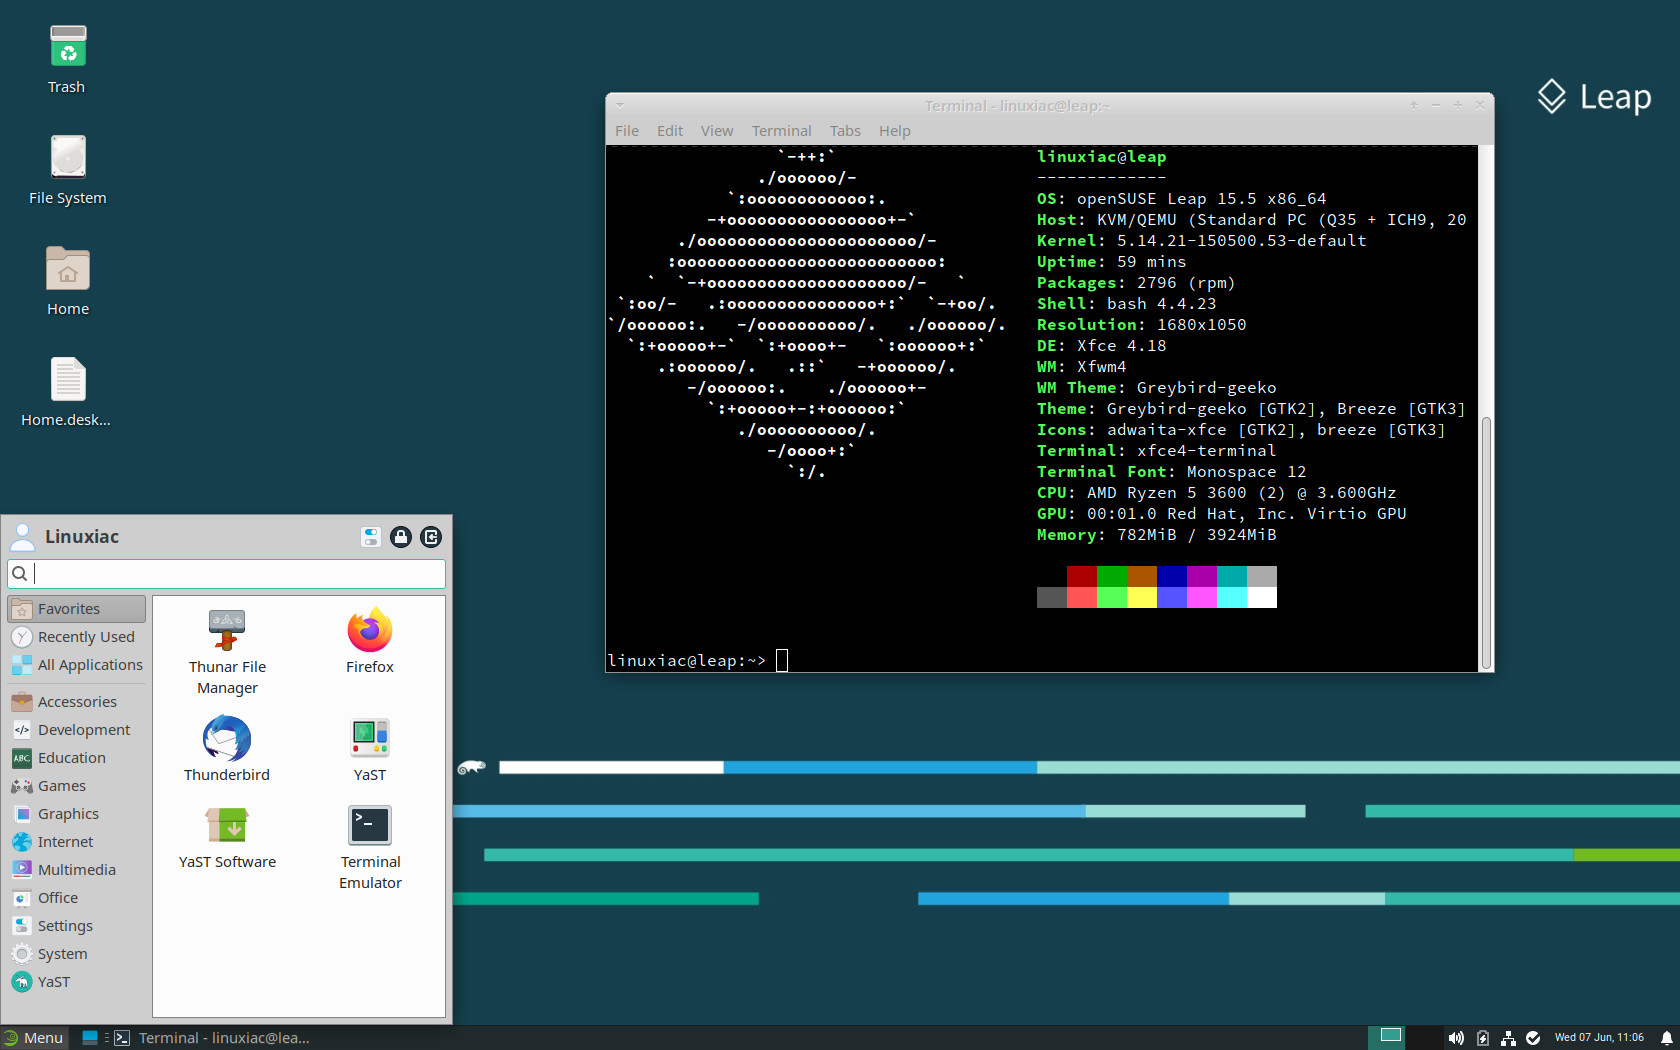Open the File menu in Terminal
The height and width of the screenshot is (1050, 1680).
pos(627,131)
